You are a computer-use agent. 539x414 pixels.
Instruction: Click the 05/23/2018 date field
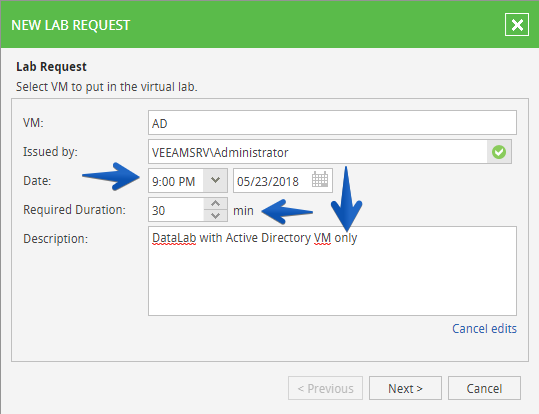283,181
